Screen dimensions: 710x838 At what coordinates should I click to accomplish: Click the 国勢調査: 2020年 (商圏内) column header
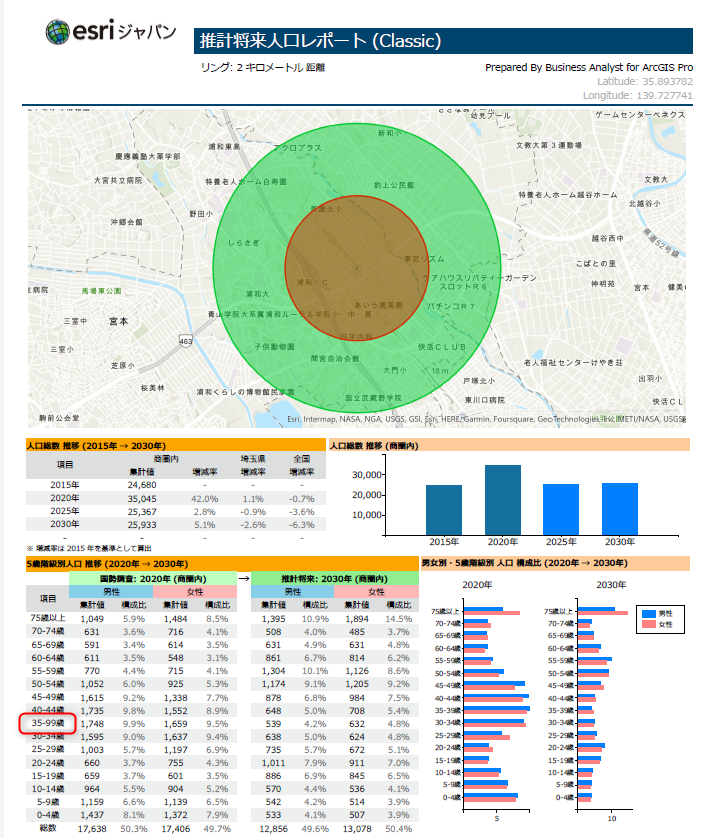153,579
